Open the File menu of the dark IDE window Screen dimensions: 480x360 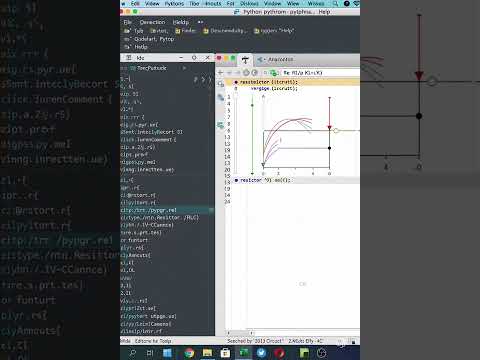point(128,22)
